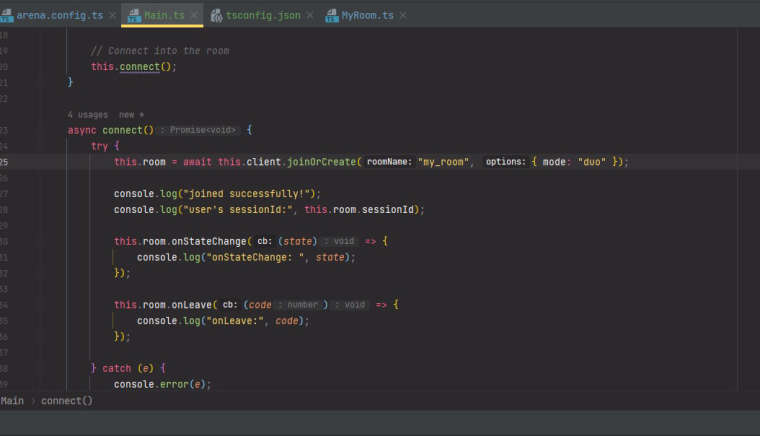Click the Main.ts TypeScript file icon

click(x=134, y=16)
